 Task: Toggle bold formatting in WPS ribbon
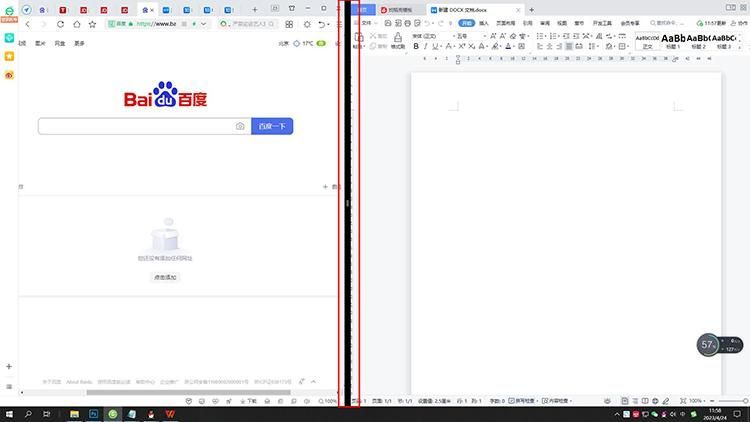tap(416, 46)
